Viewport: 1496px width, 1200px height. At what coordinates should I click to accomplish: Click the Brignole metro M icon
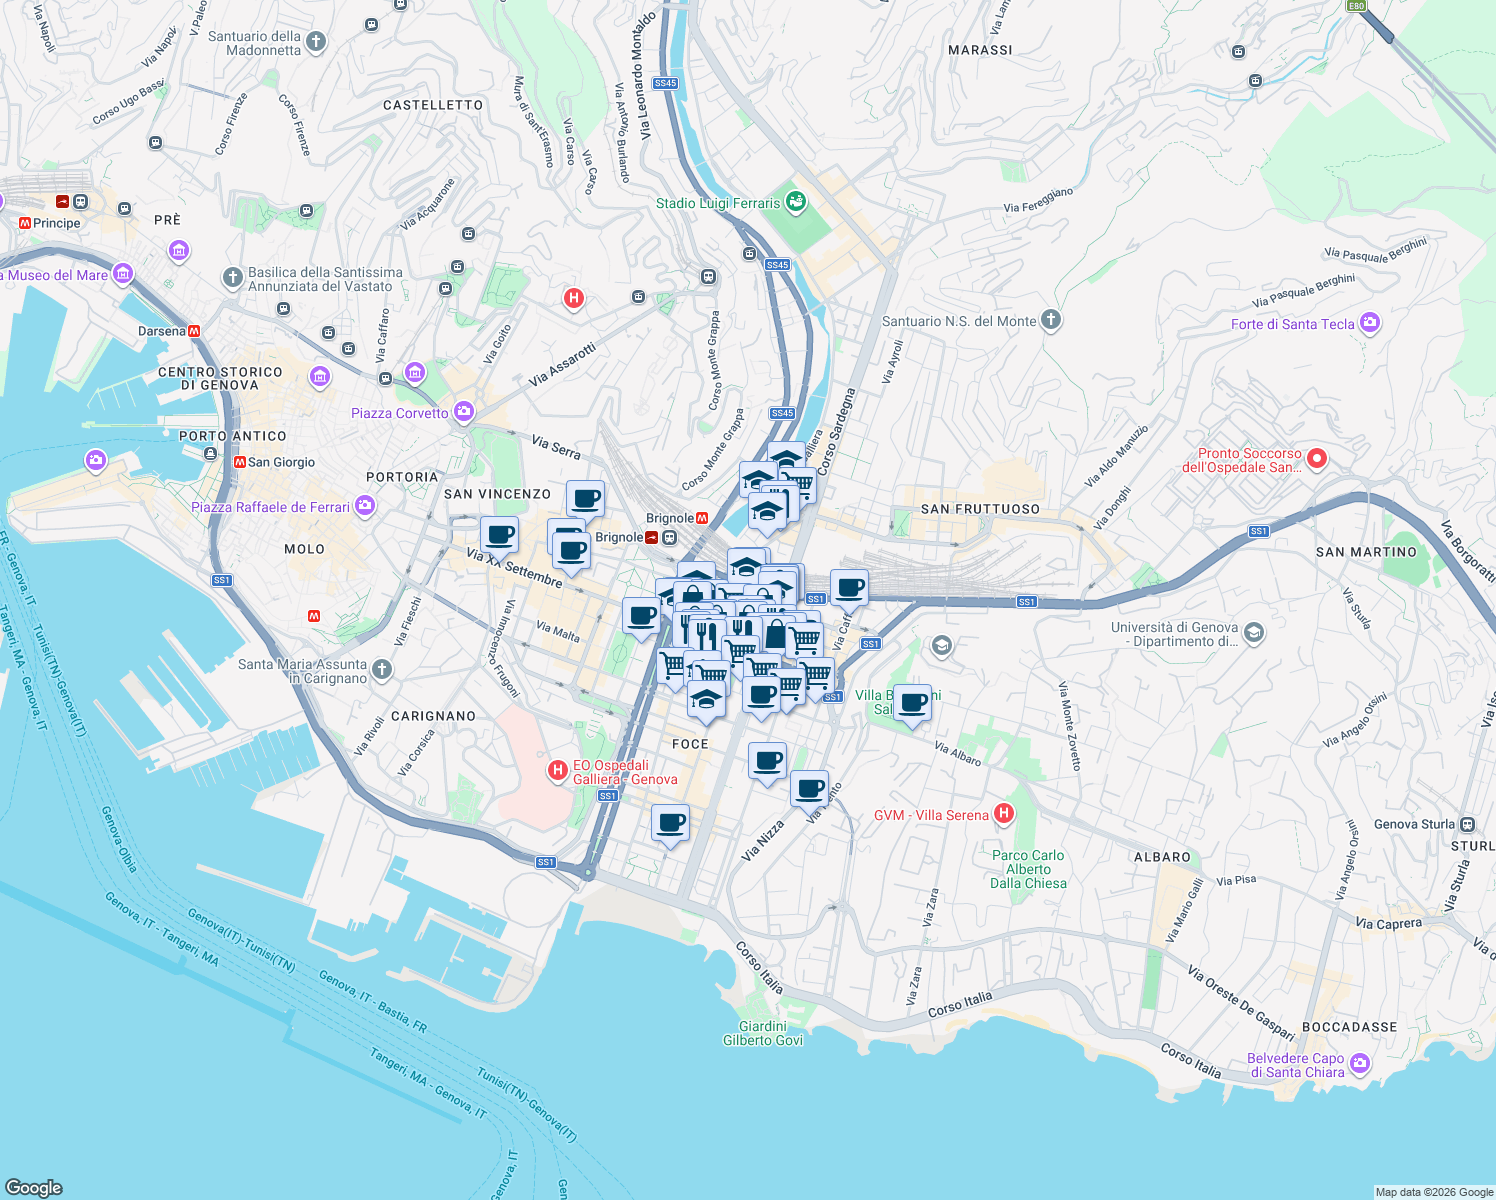click(x=704, y=518)
